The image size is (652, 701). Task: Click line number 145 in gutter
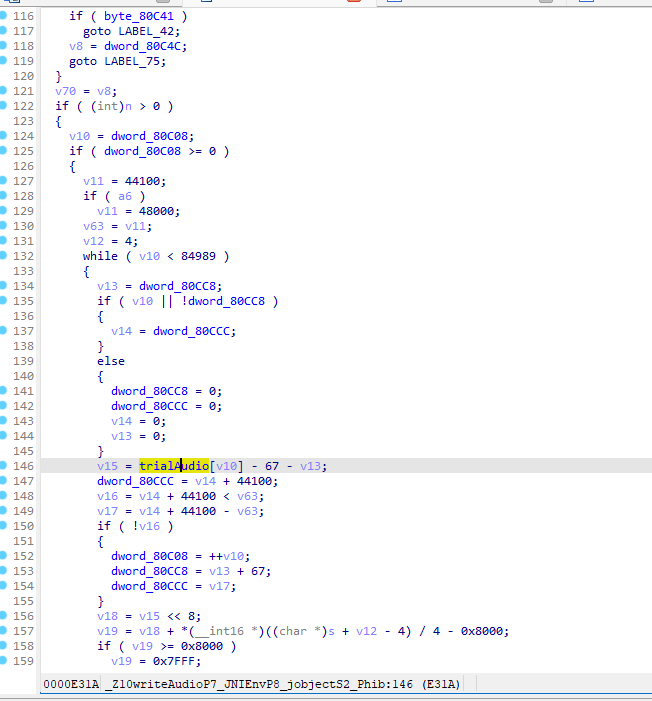tap(23, 451)
